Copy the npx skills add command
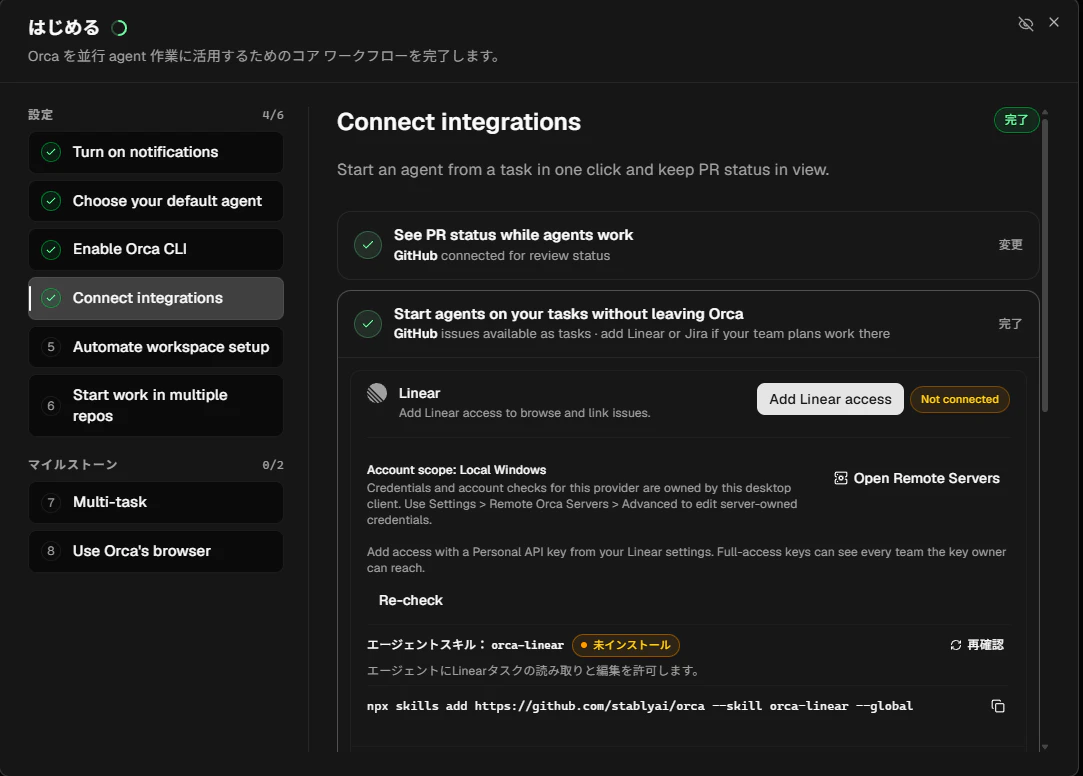 998,706
